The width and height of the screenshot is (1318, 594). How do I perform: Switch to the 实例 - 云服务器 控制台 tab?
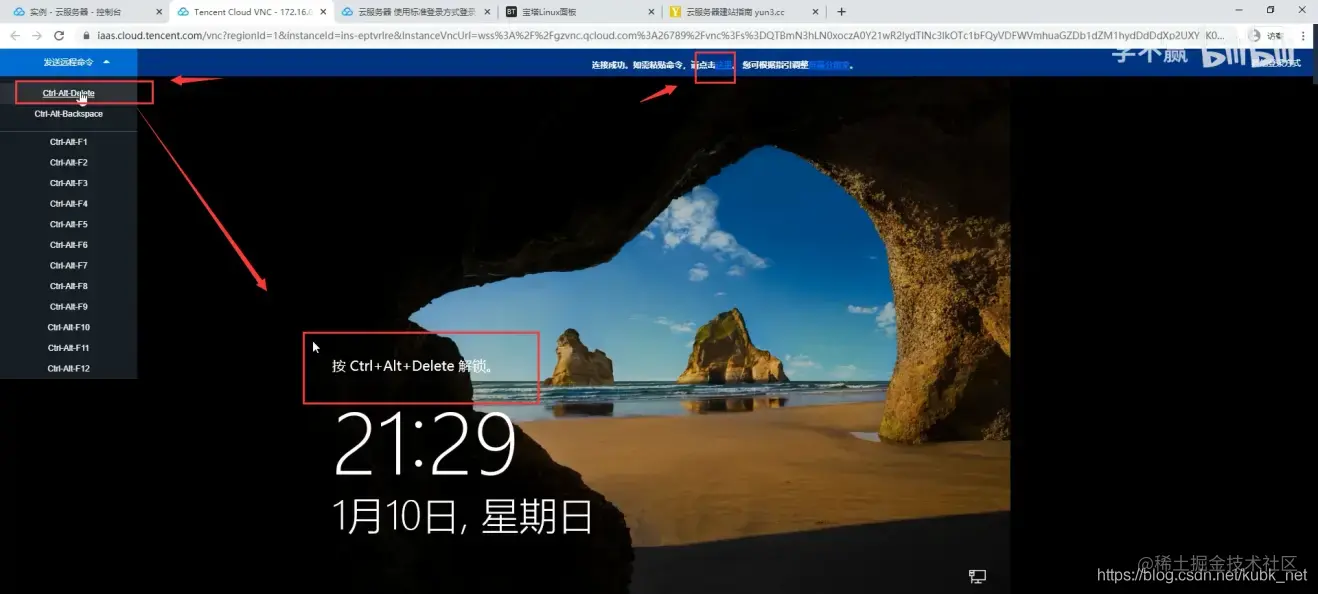pos(75,13)
